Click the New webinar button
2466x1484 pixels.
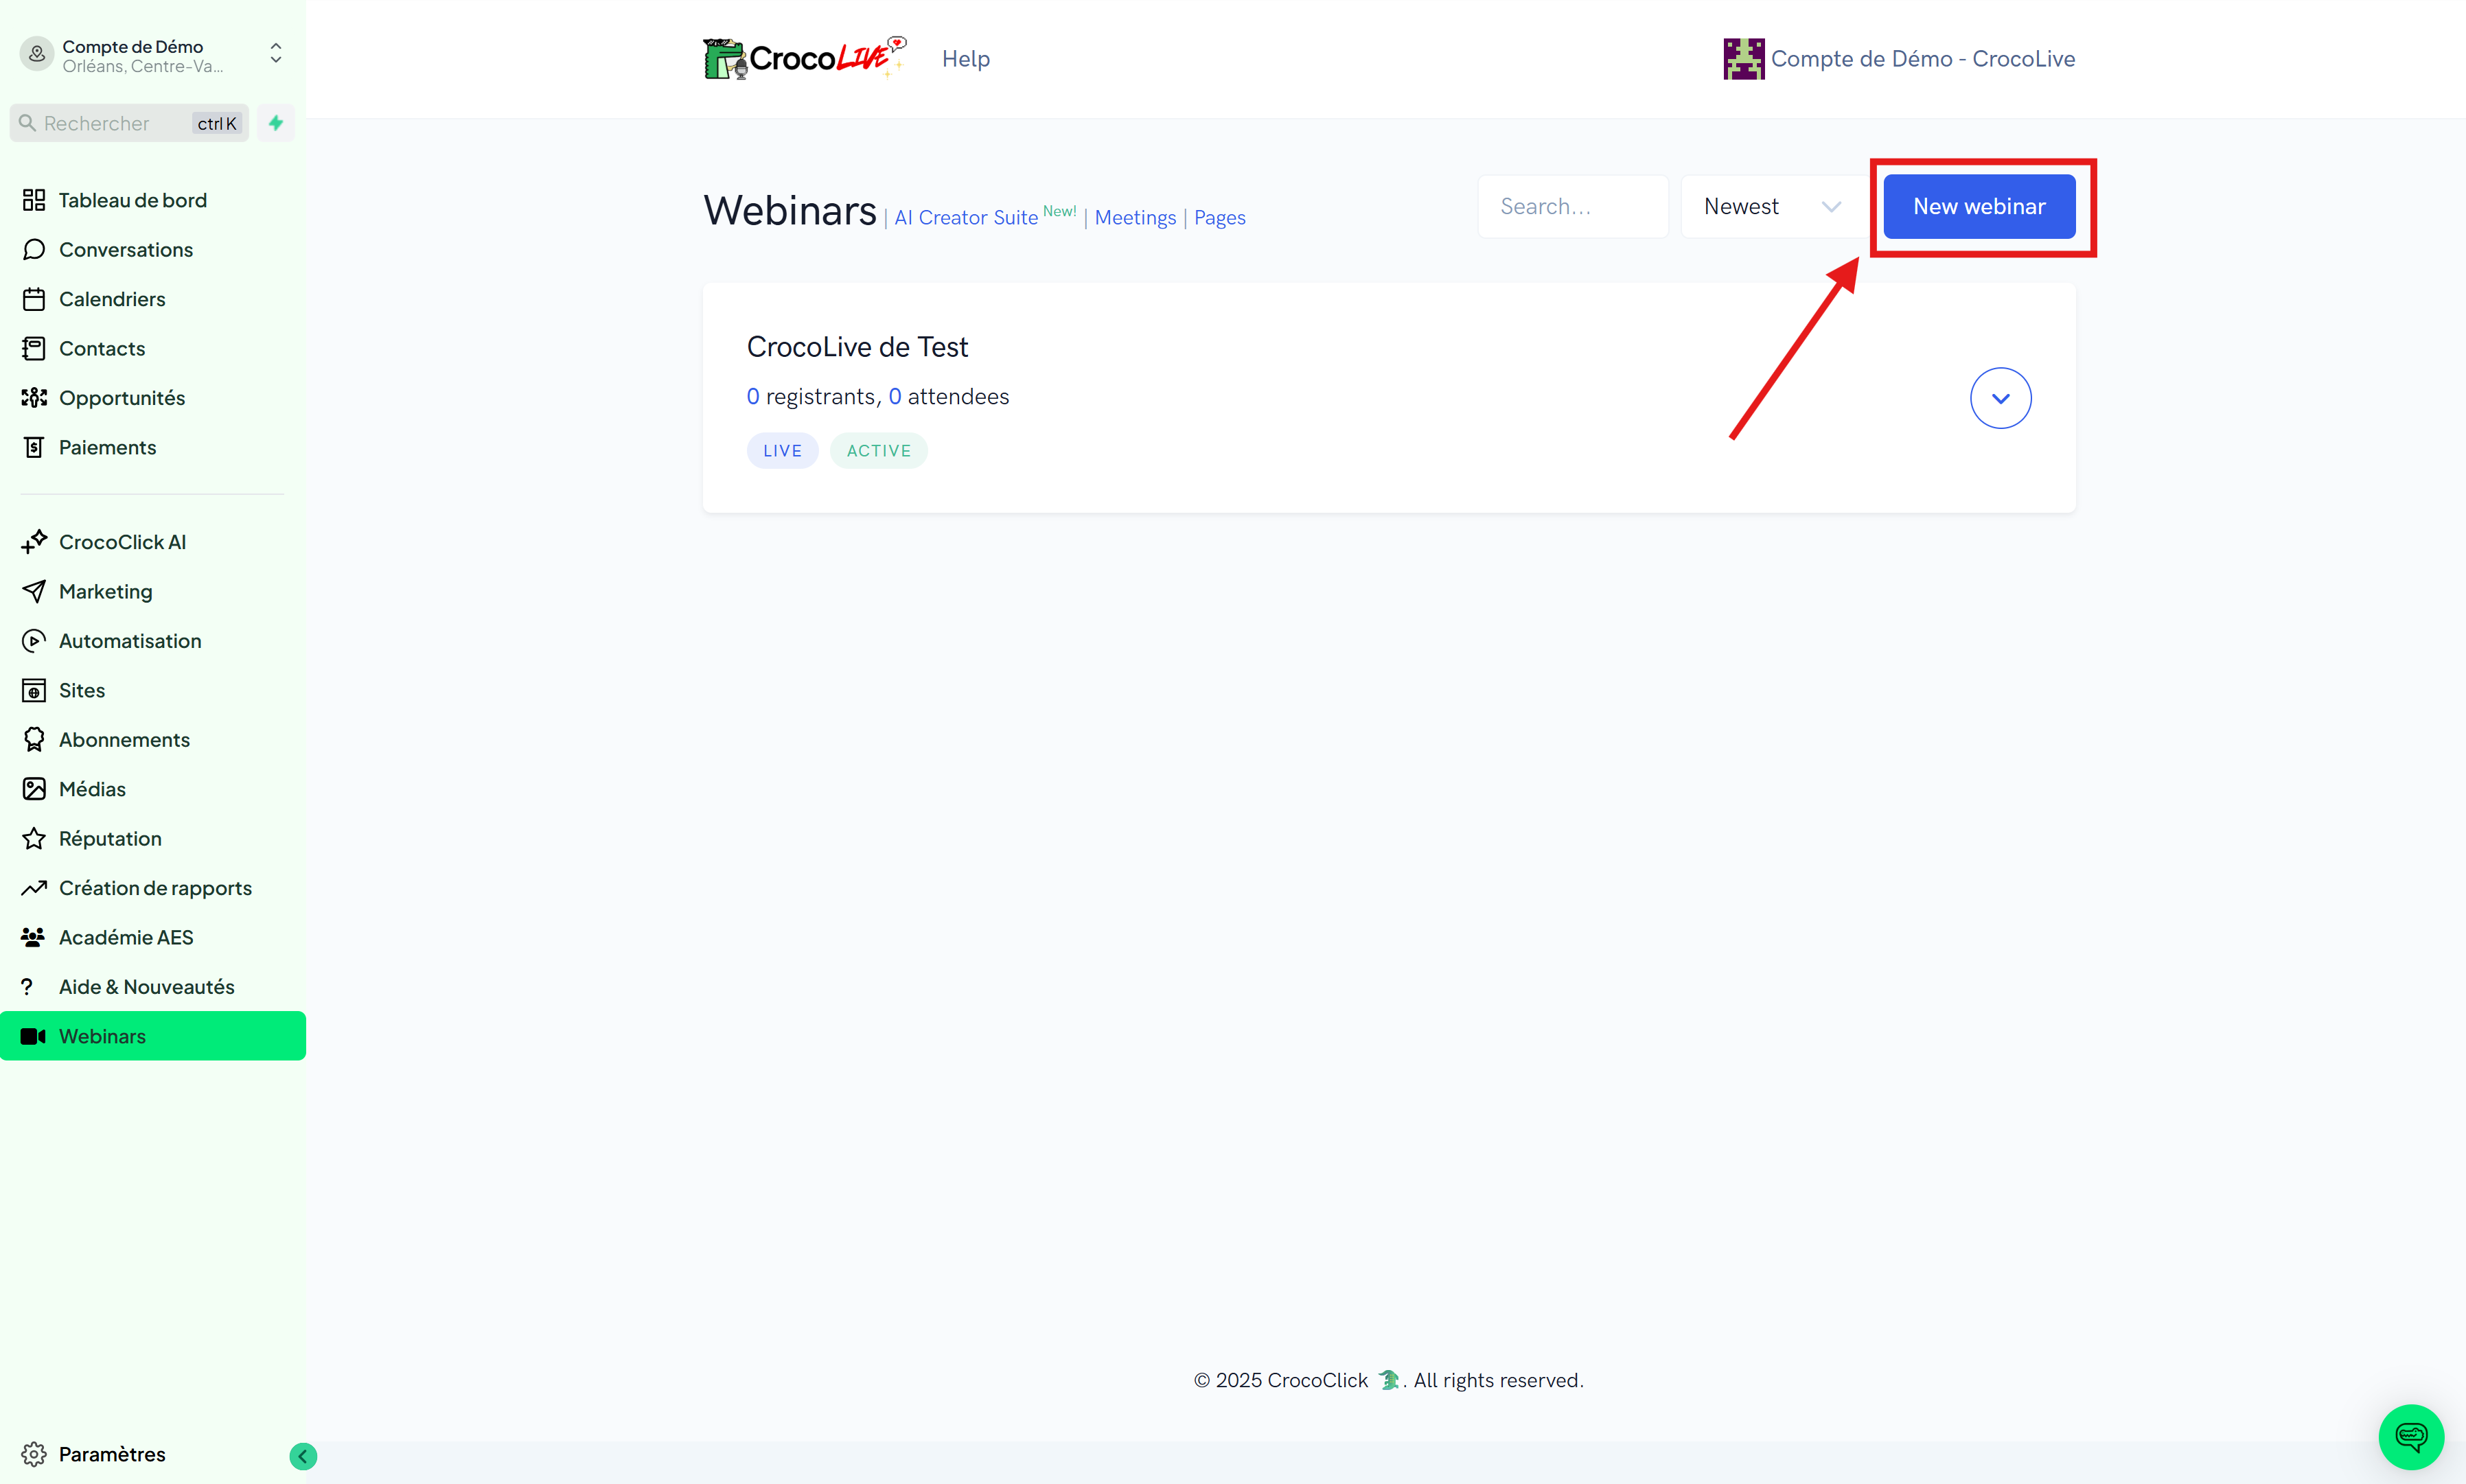coord(1979,206)
